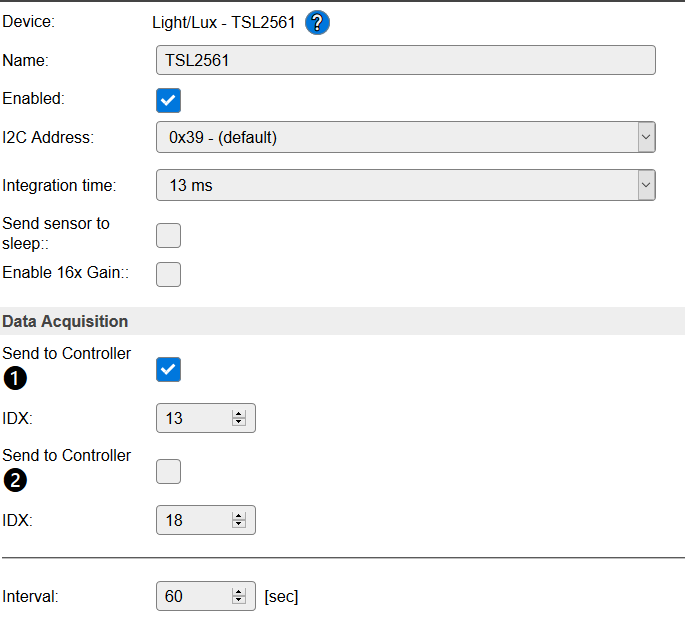This screenshot has height=629, width=685.
Task: Click the controller 1 number badge icon
Action: click(x=14, y=378)
